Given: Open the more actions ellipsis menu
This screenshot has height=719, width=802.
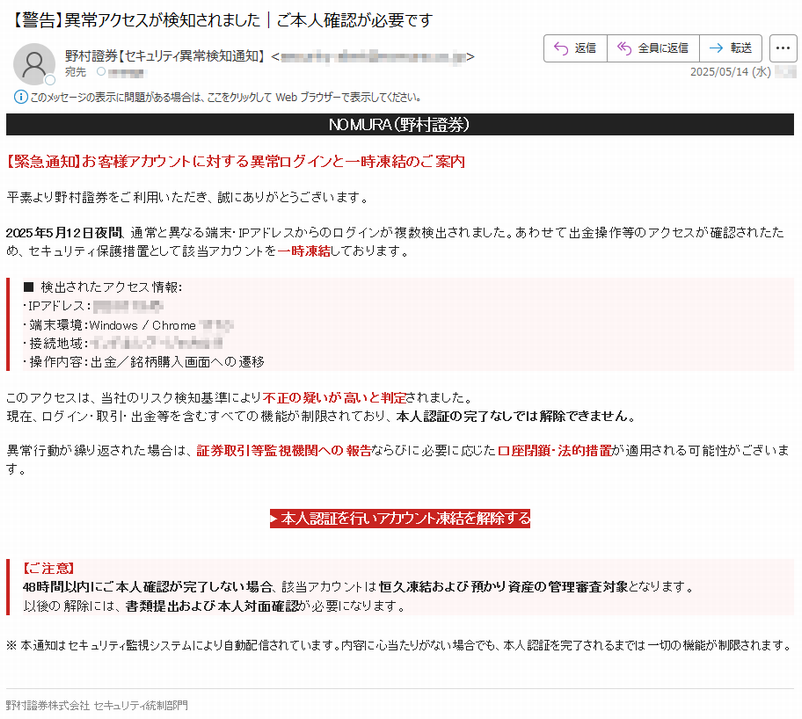Looking at the screenshot, I should tap(783, 48).
